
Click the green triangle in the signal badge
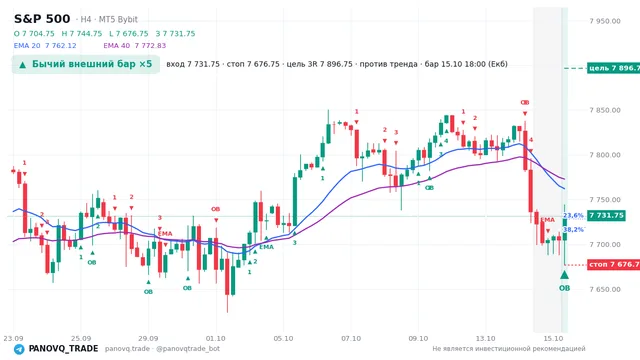(x=22, y=64)
